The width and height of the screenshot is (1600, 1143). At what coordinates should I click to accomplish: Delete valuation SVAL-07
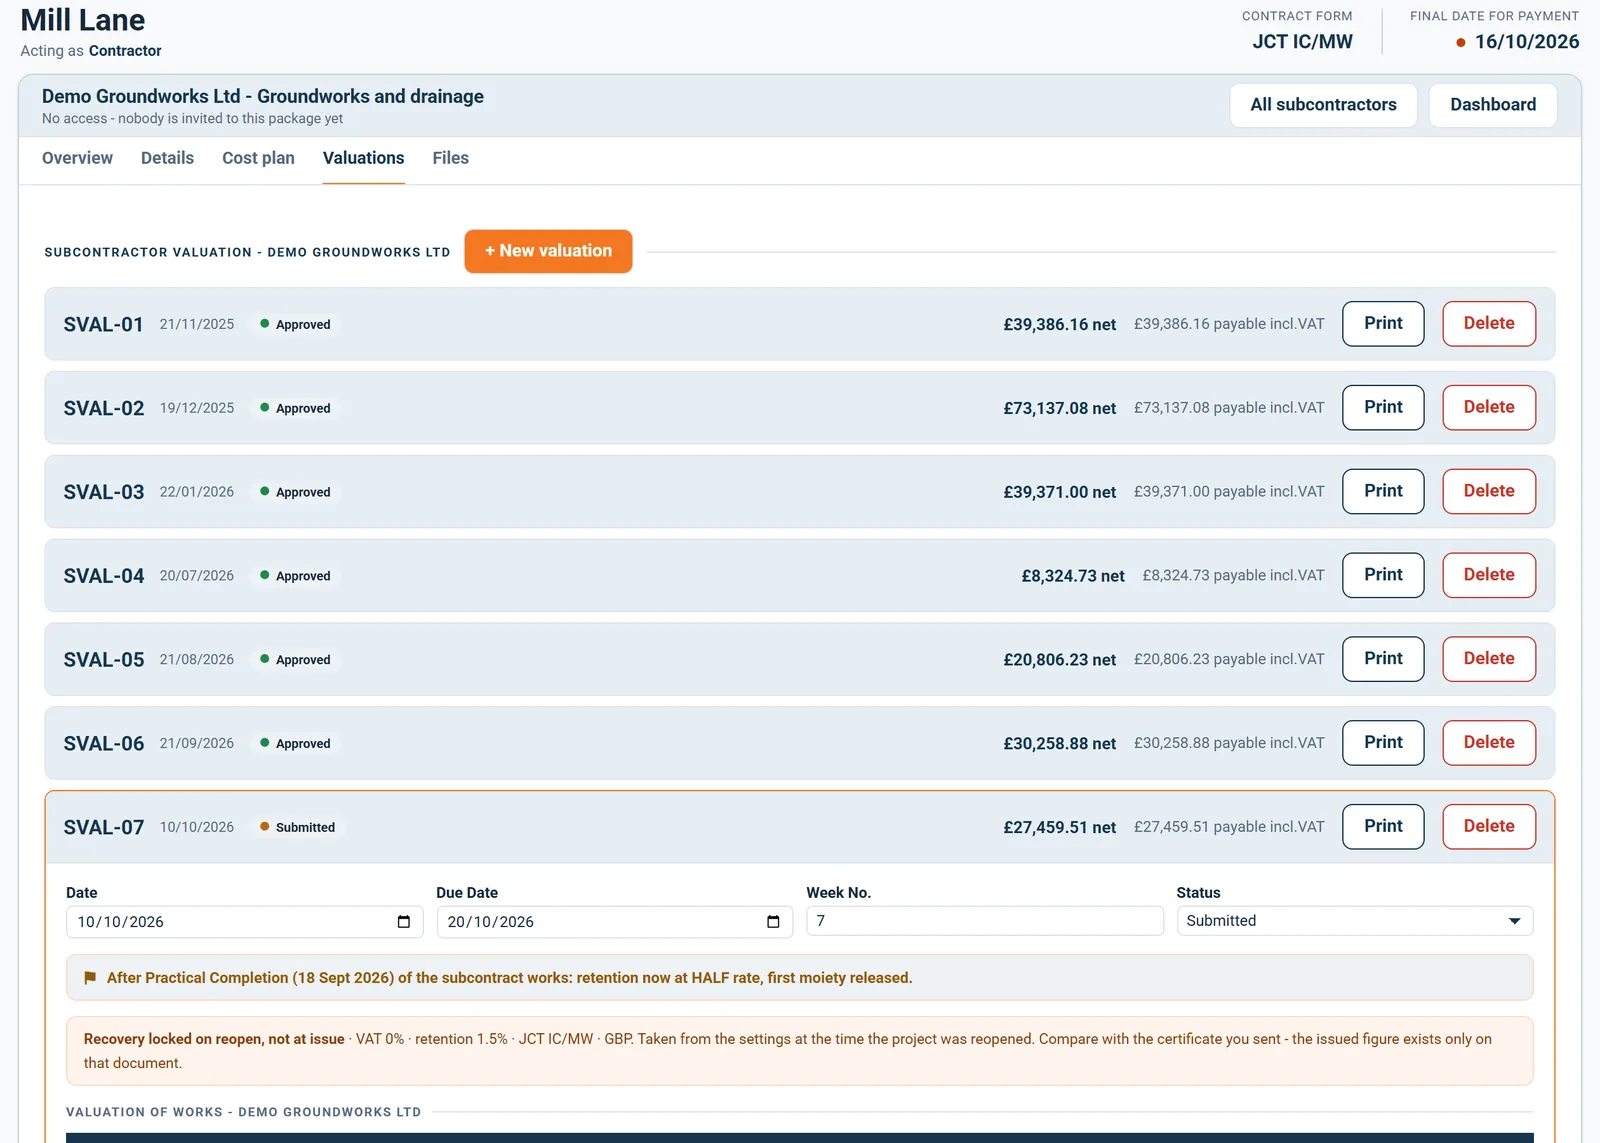[1489, 827]
